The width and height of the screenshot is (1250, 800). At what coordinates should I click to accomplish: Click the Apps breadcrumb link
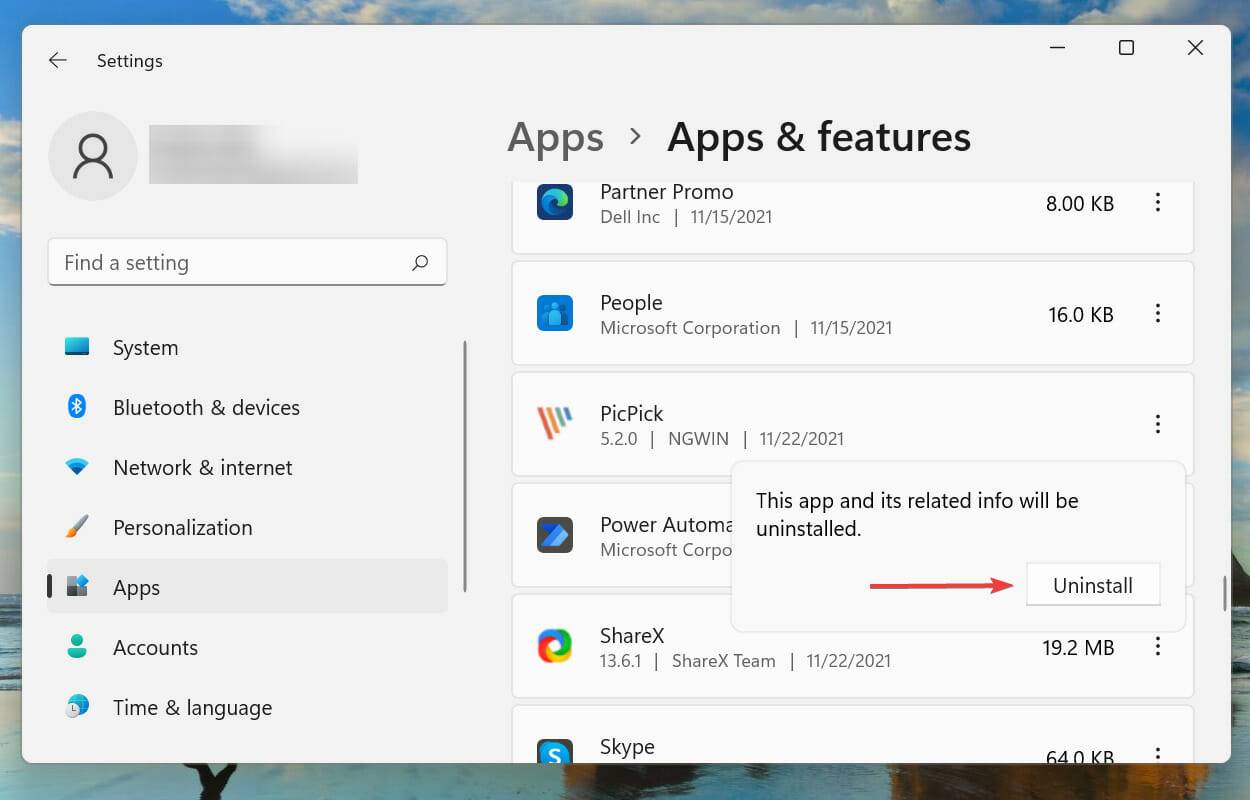click(x=556, y=138)
